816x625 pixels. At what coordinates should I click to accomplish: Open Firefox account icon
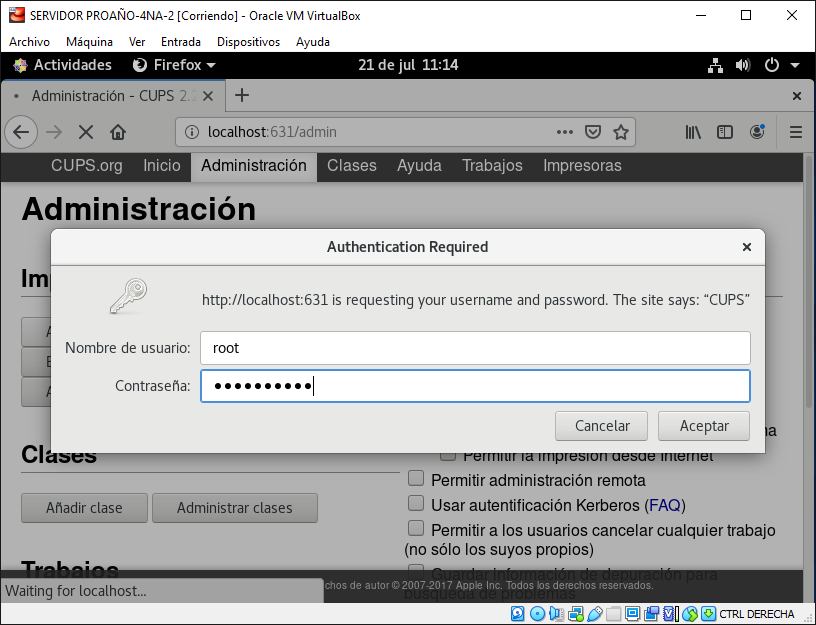click(x=757, y=132)
